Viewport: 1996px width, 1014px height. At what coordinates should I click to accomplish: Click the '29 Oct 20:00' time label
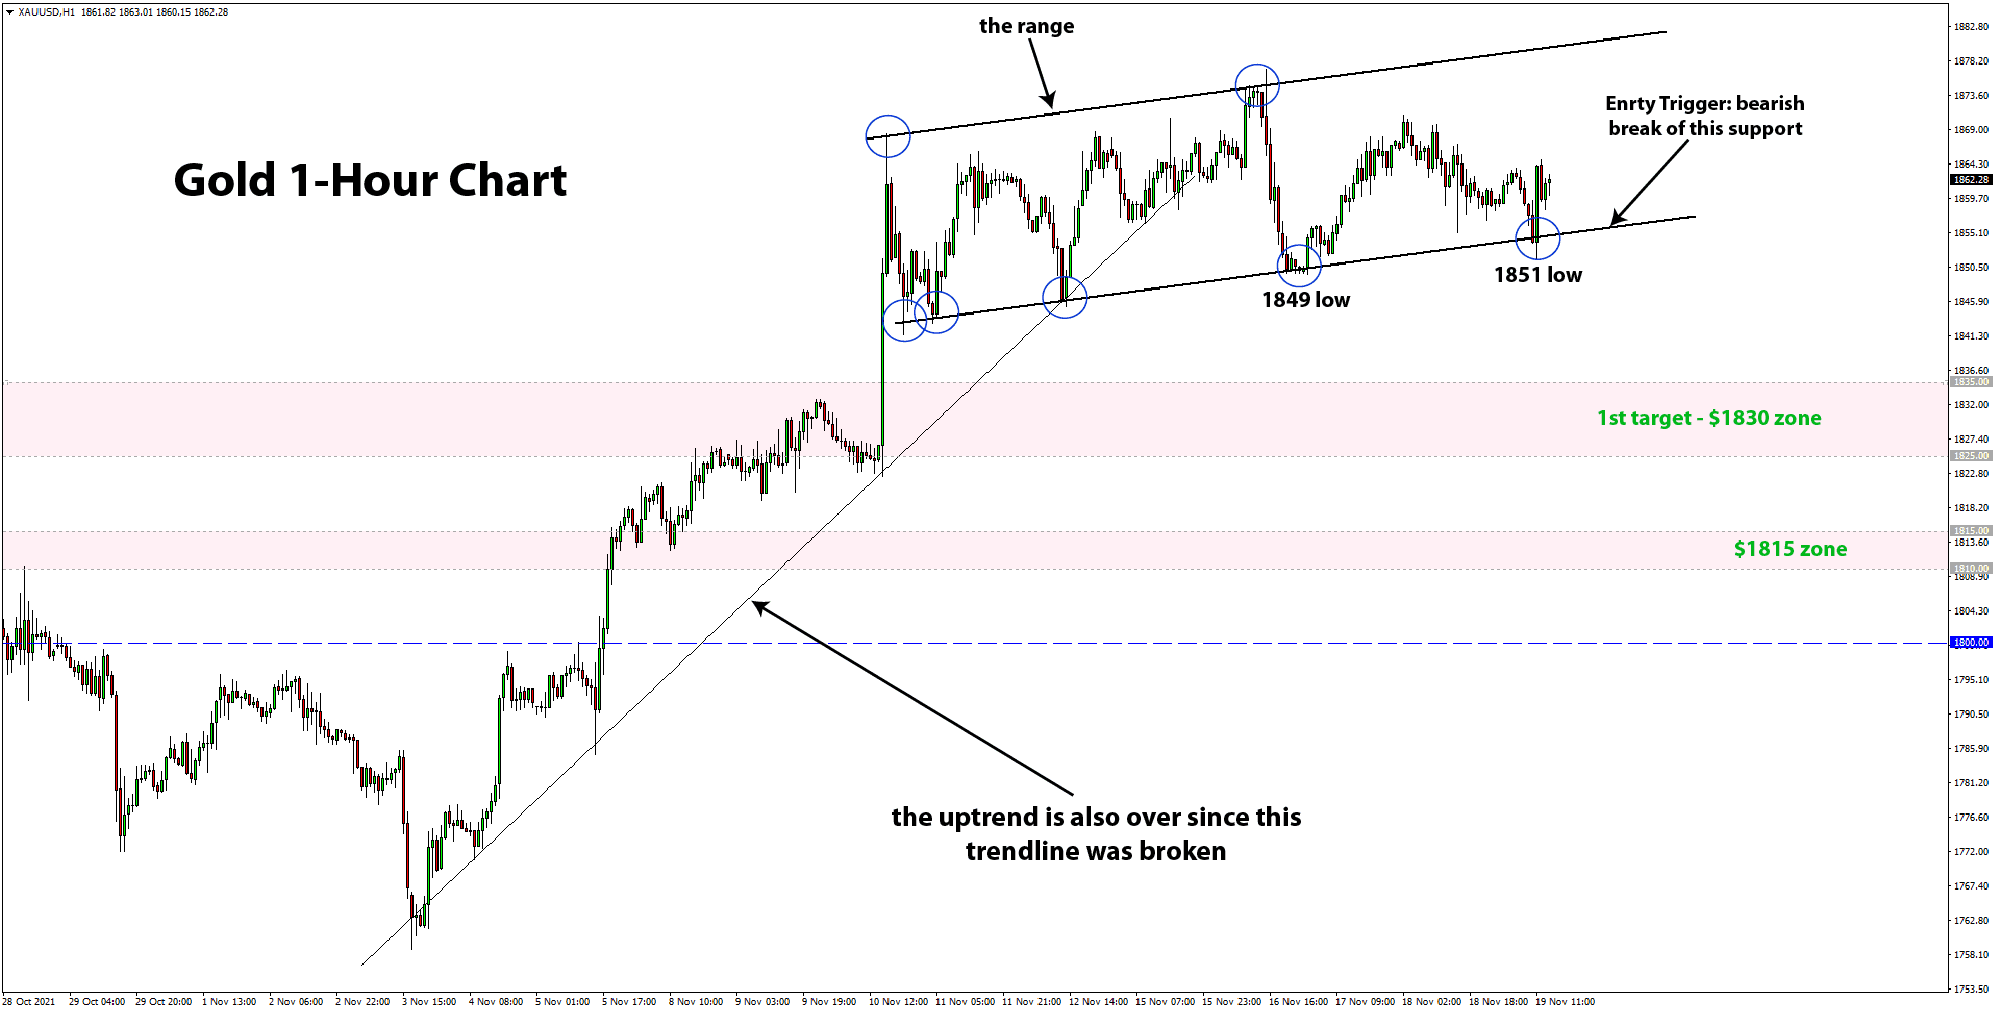click(x=164, y=1002)
